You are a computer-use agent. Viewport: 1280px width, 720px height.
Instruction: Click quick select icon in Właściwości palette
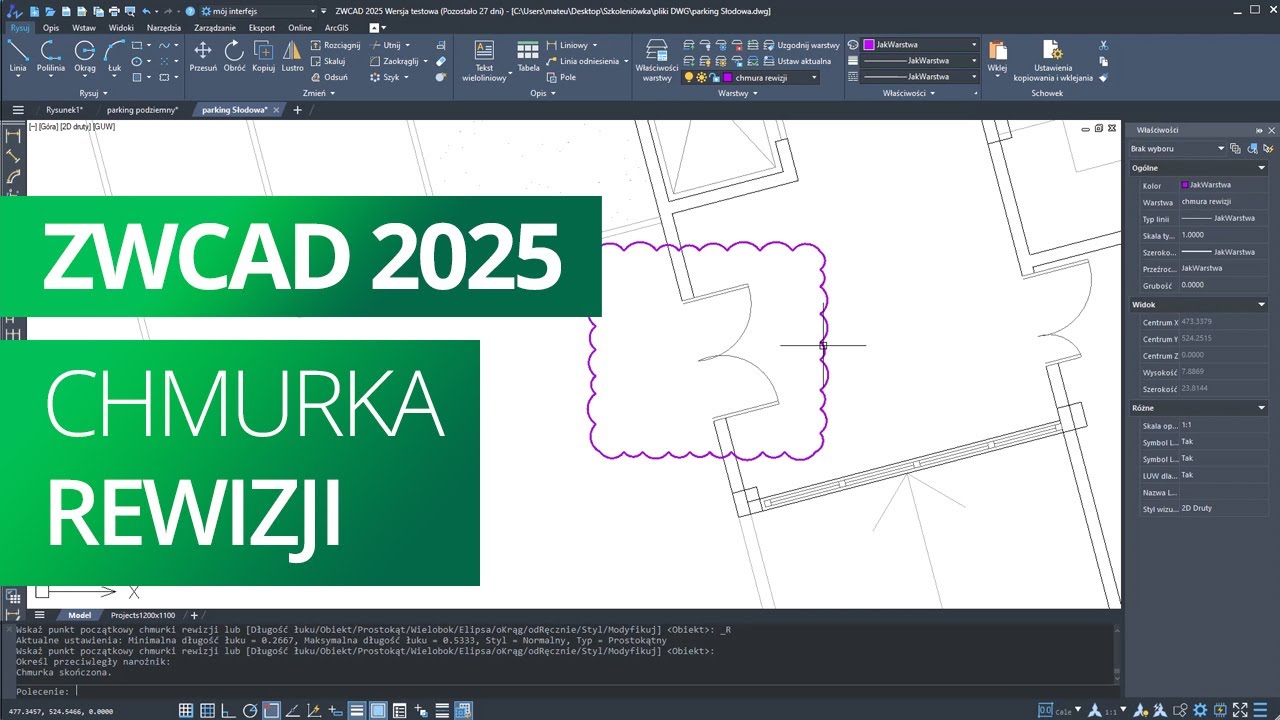click(x=1267, y=148)
